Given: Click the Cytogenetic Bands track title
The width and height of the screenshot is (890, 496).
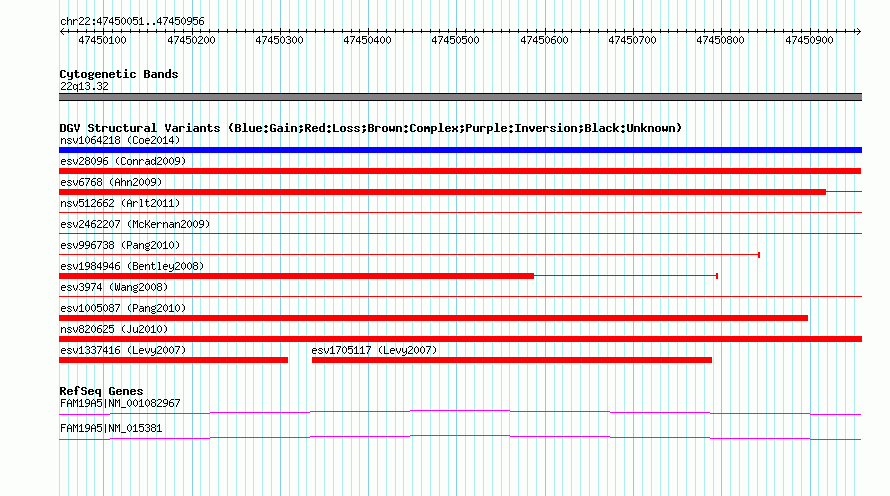Looking at the screenshot, I should click(x=119, y=74).
